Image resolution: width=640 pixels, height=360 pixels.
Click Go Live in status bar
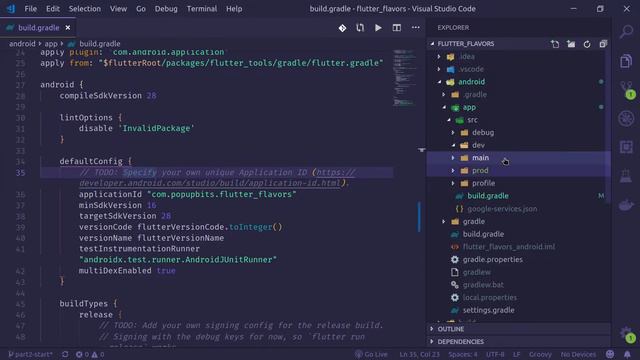[x=371, y=354]
